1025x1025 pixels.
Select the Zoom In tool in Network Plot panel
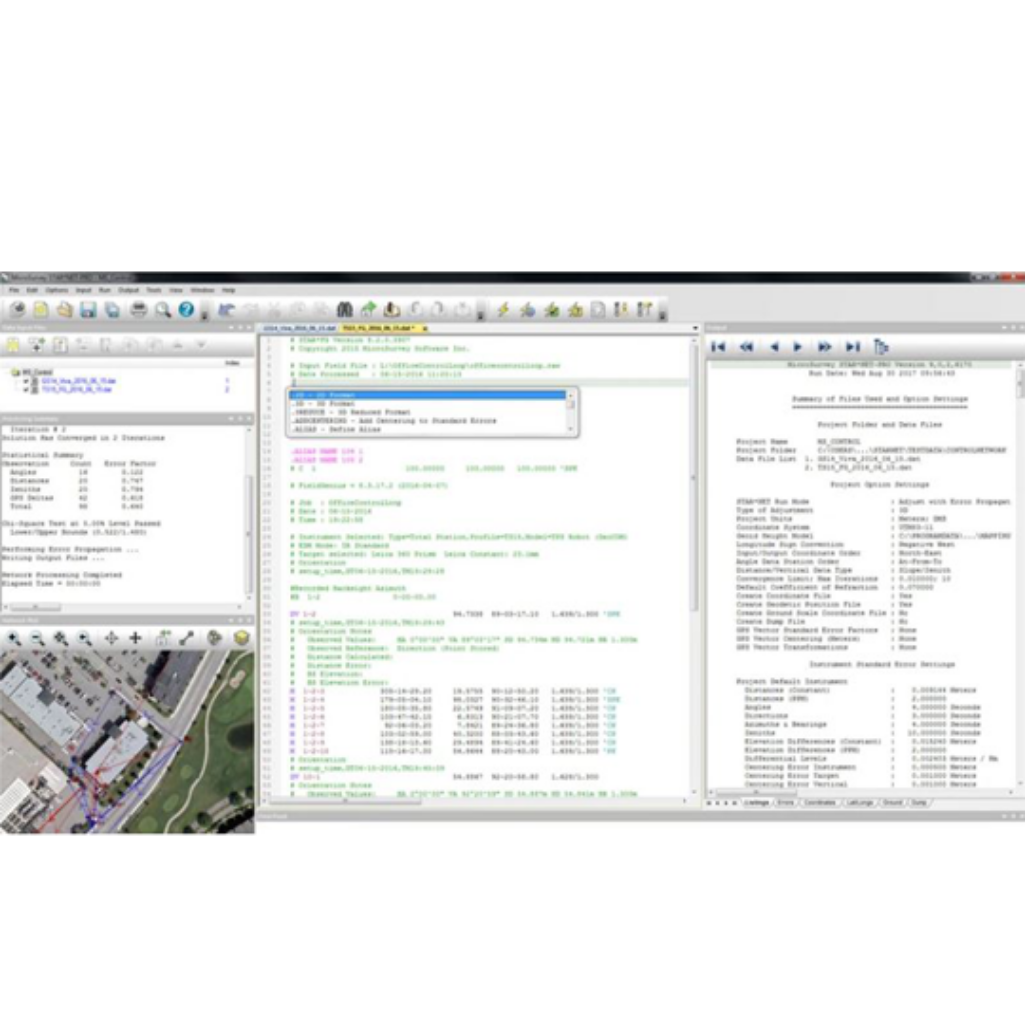(12, 638)
